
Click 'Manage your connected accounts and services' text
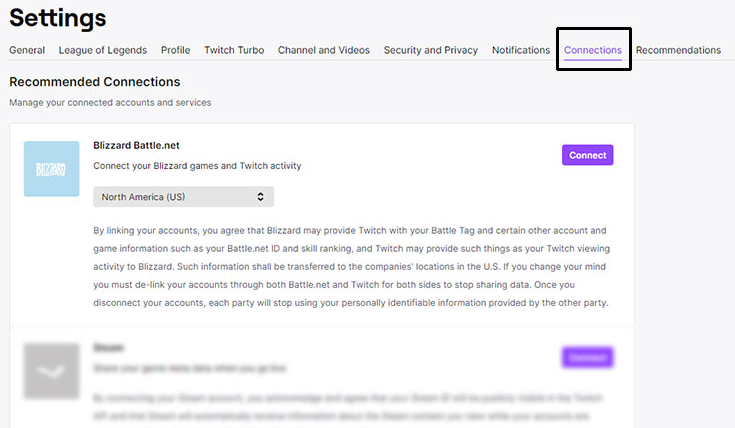pos(110,102)
